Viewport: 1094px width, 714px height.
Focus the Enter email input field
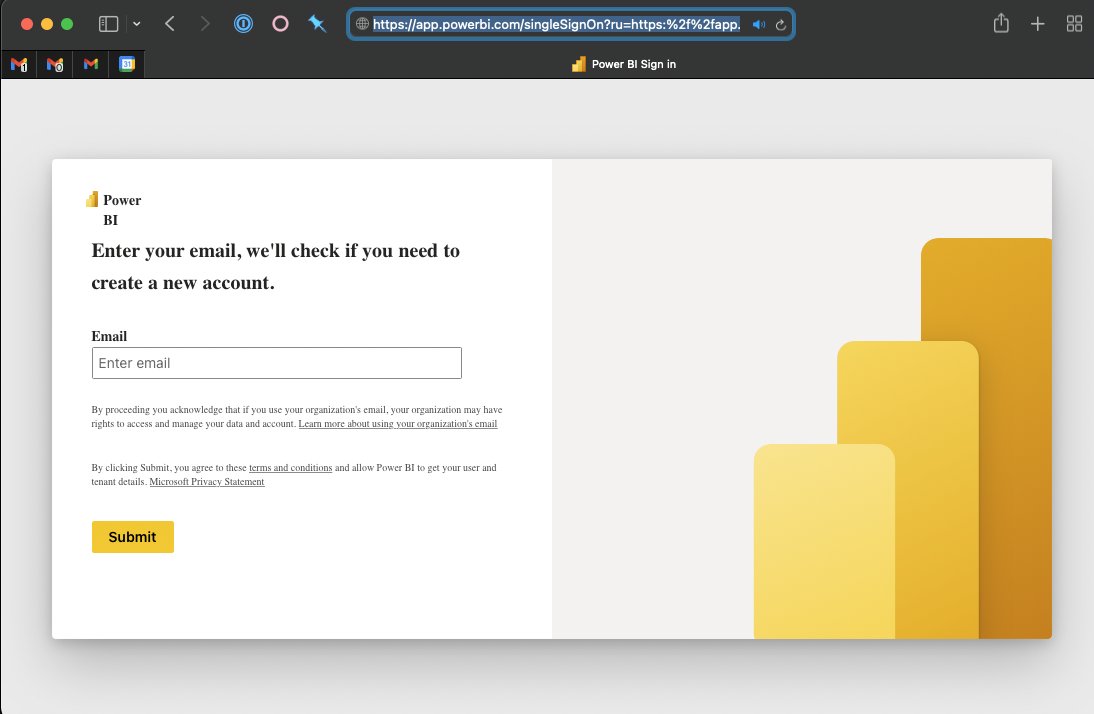point(276,363)
